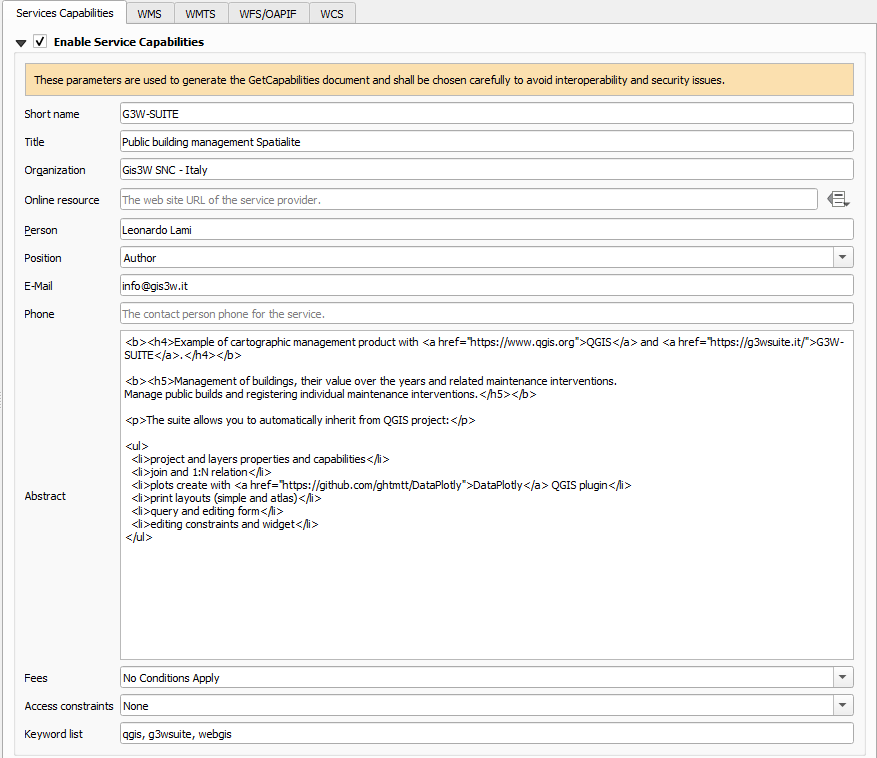Click the Short name field containing G3W-SUITE
This screenshot has height=758, width=877.
click(487, 114)
